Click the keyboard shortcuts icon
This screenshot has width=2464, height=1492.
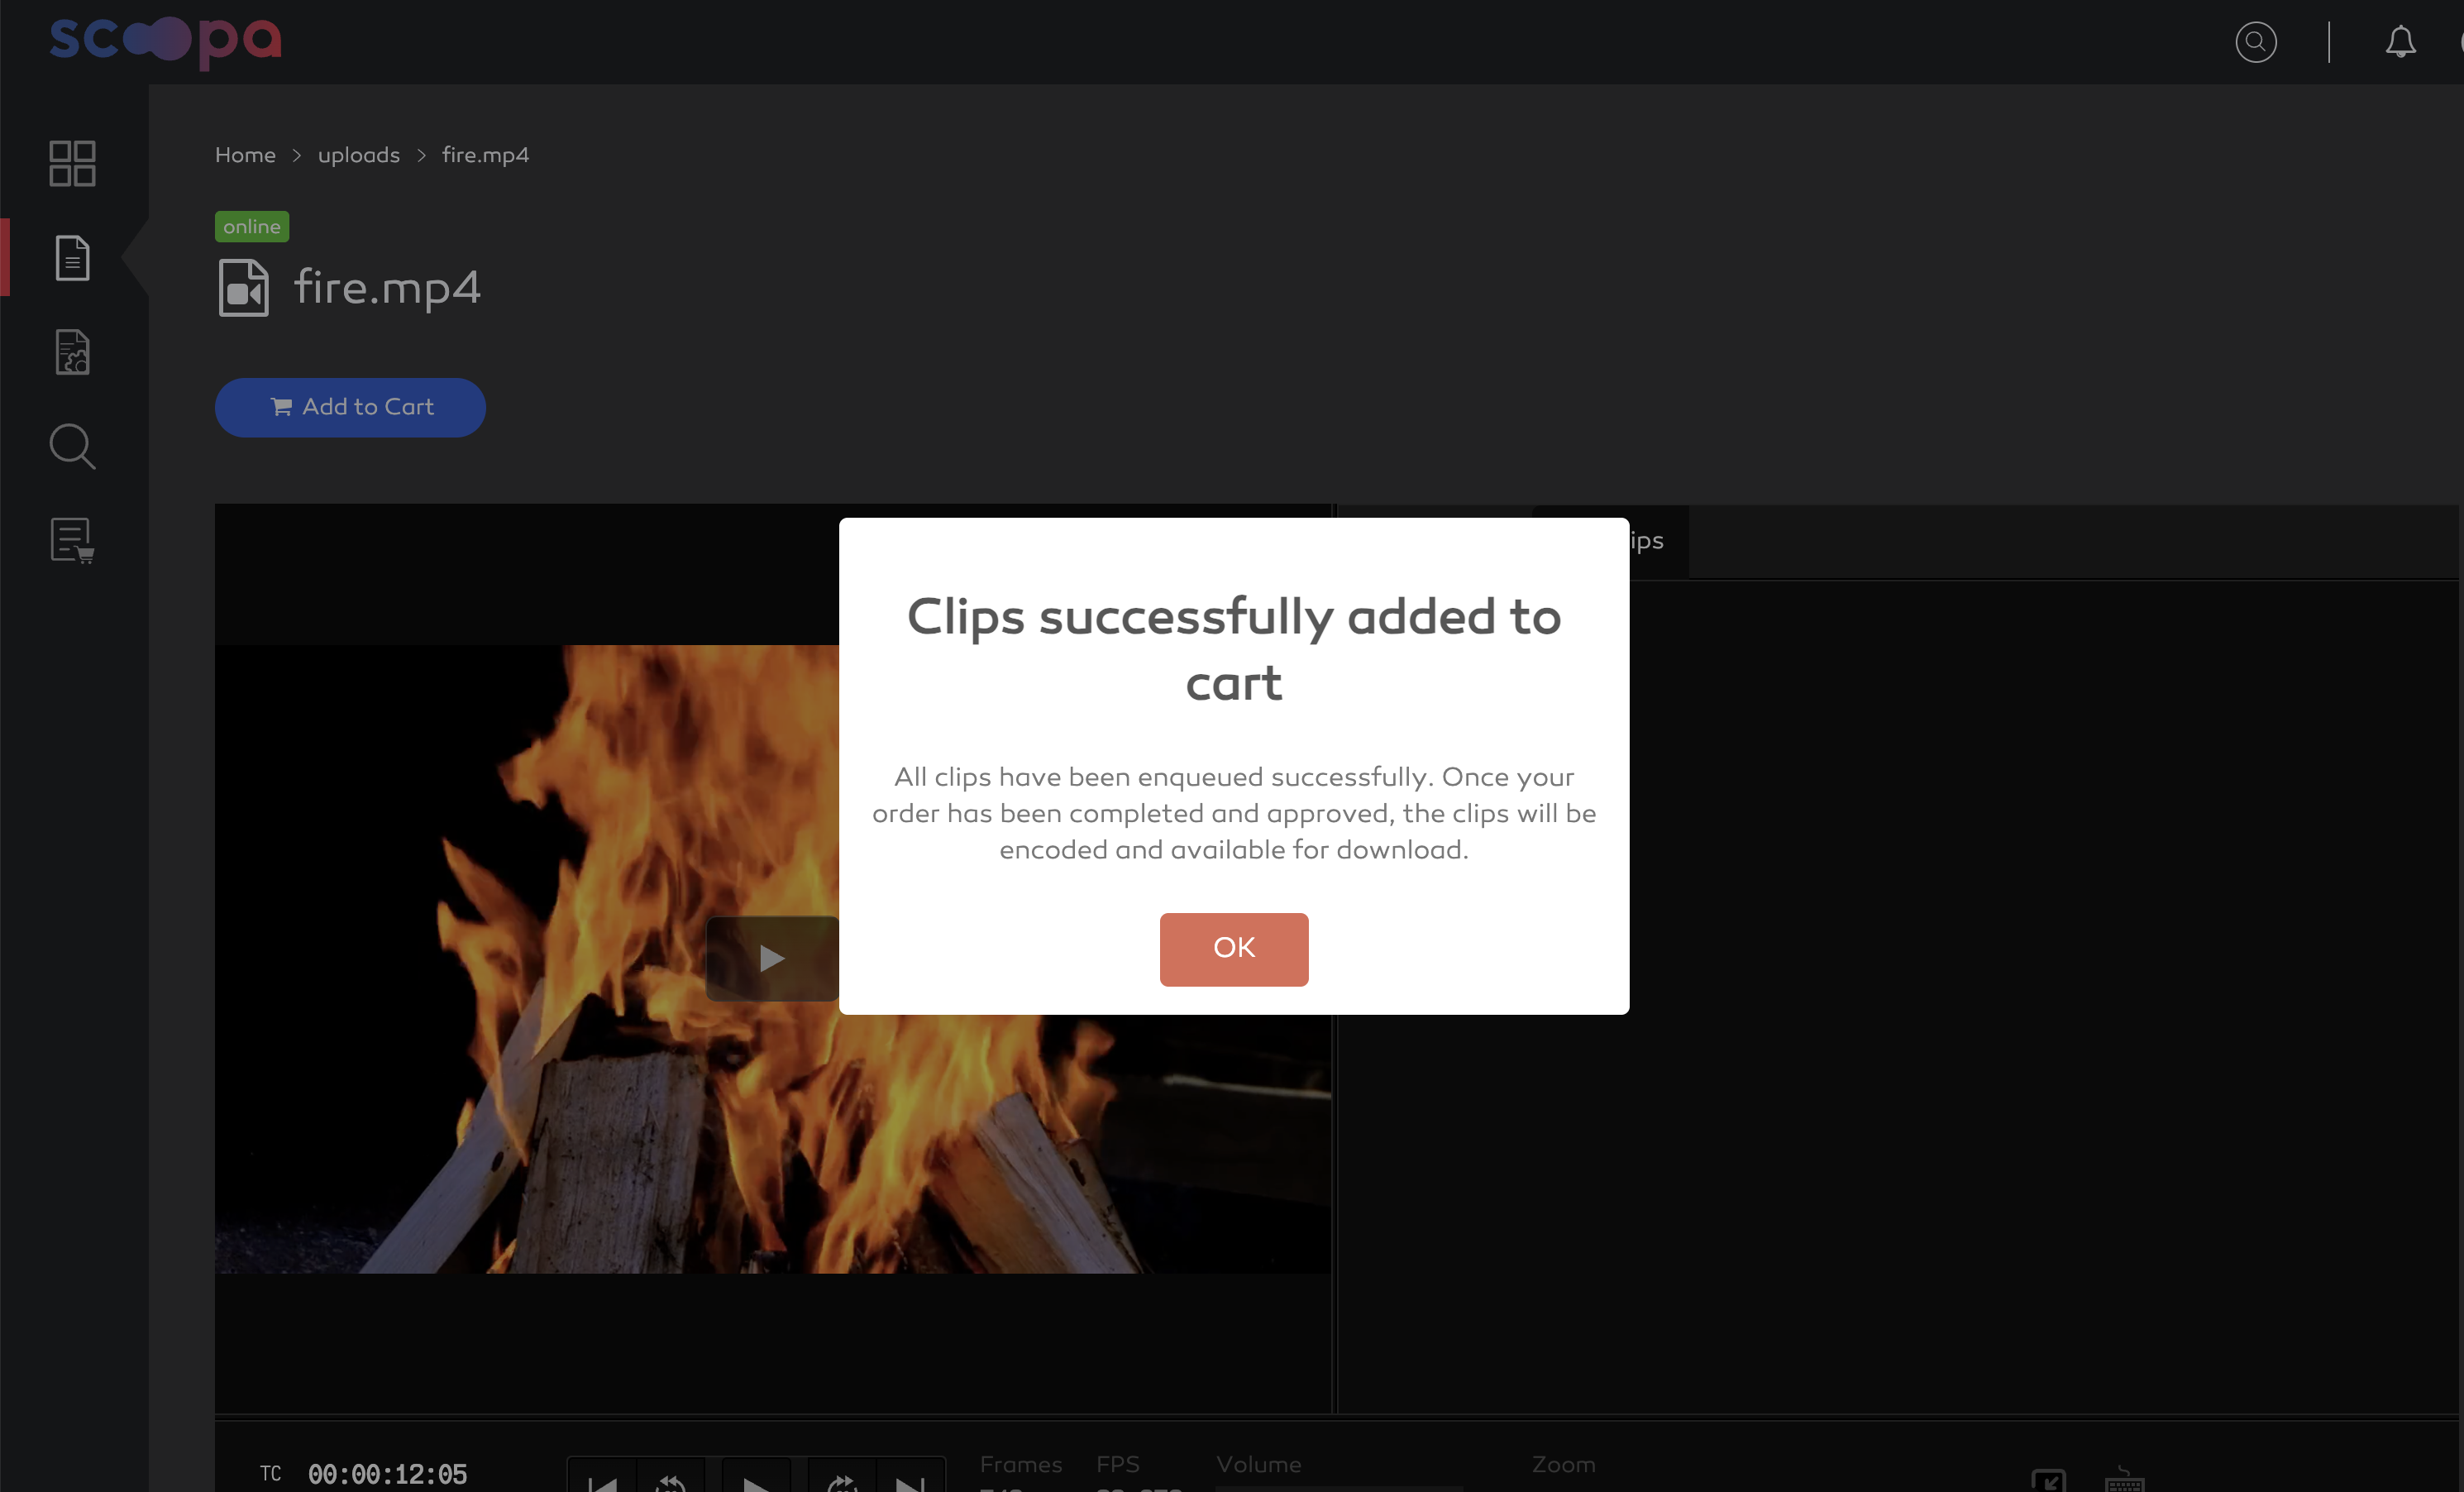(2125, 1480)
